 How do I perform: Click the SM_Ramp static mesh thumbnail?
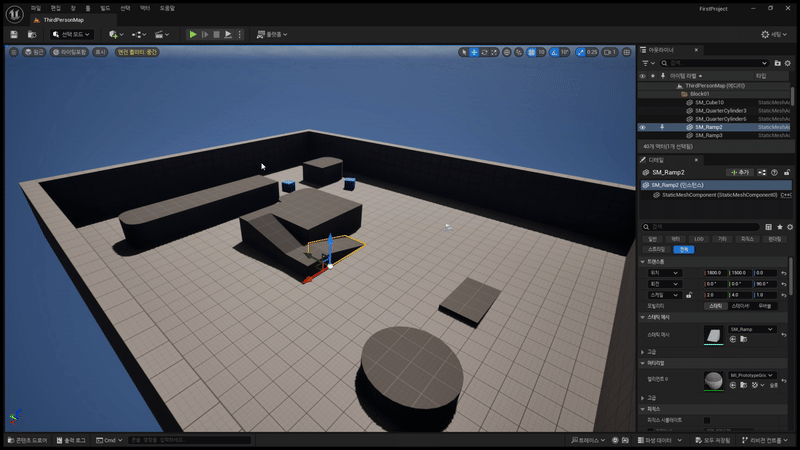[x=713, y=335]
